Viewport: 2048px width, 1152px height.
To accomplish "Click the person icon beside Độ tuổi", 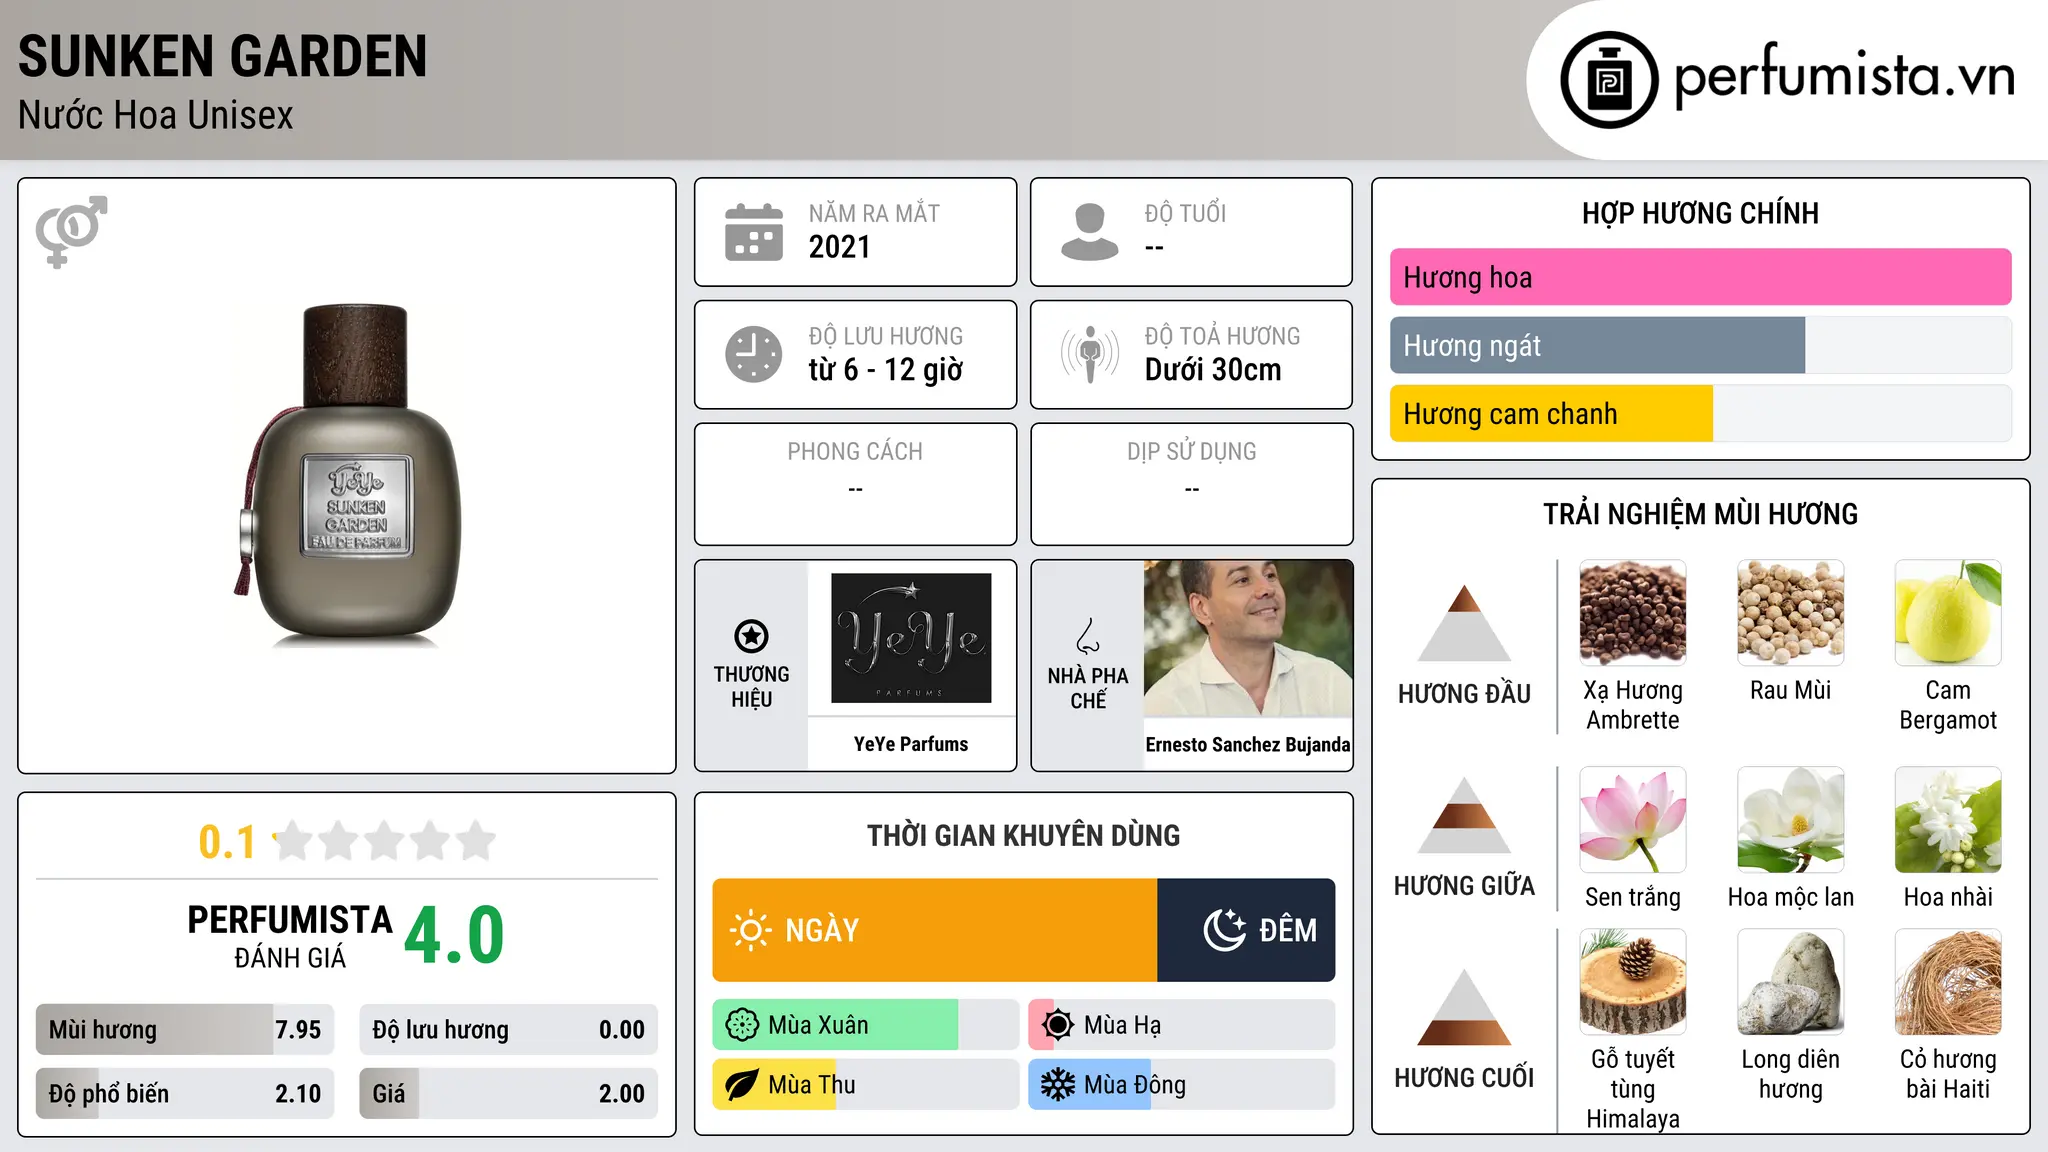I will coord(1090,232).
